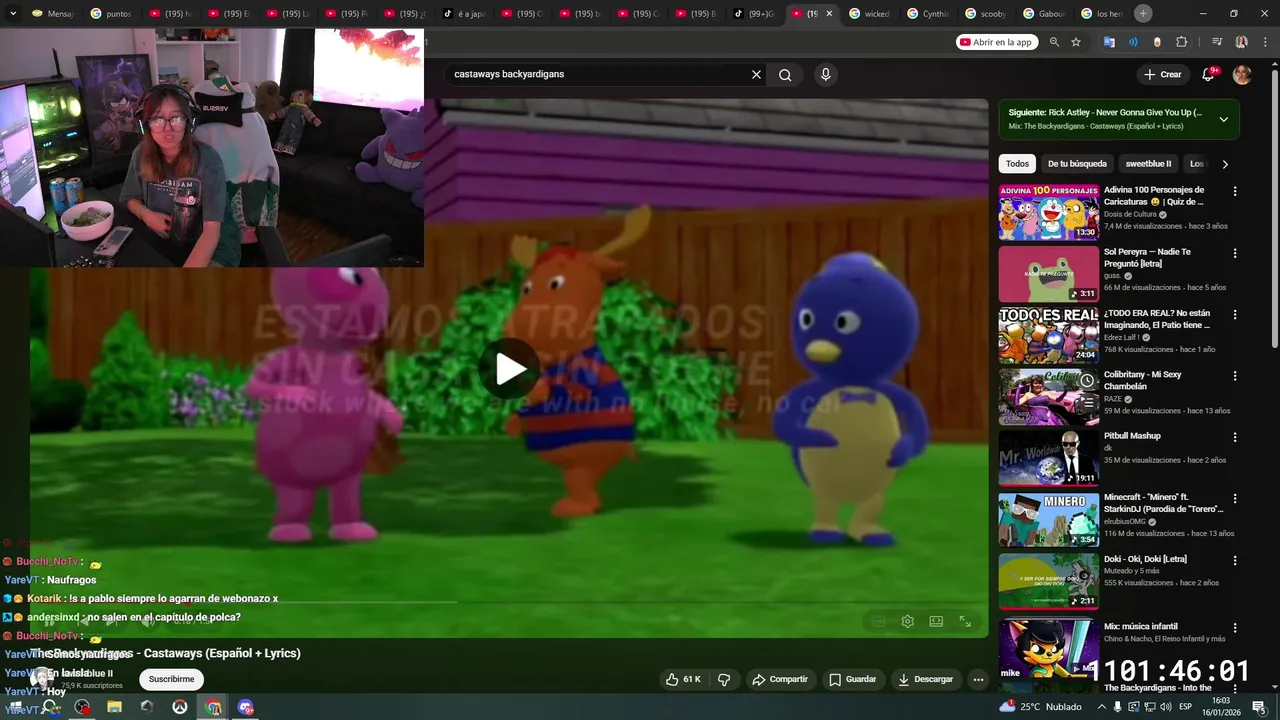This screenshot has width=1280, height=720.
Task: Open options for Mix: música infantil
Action: tap(1235, 628)
